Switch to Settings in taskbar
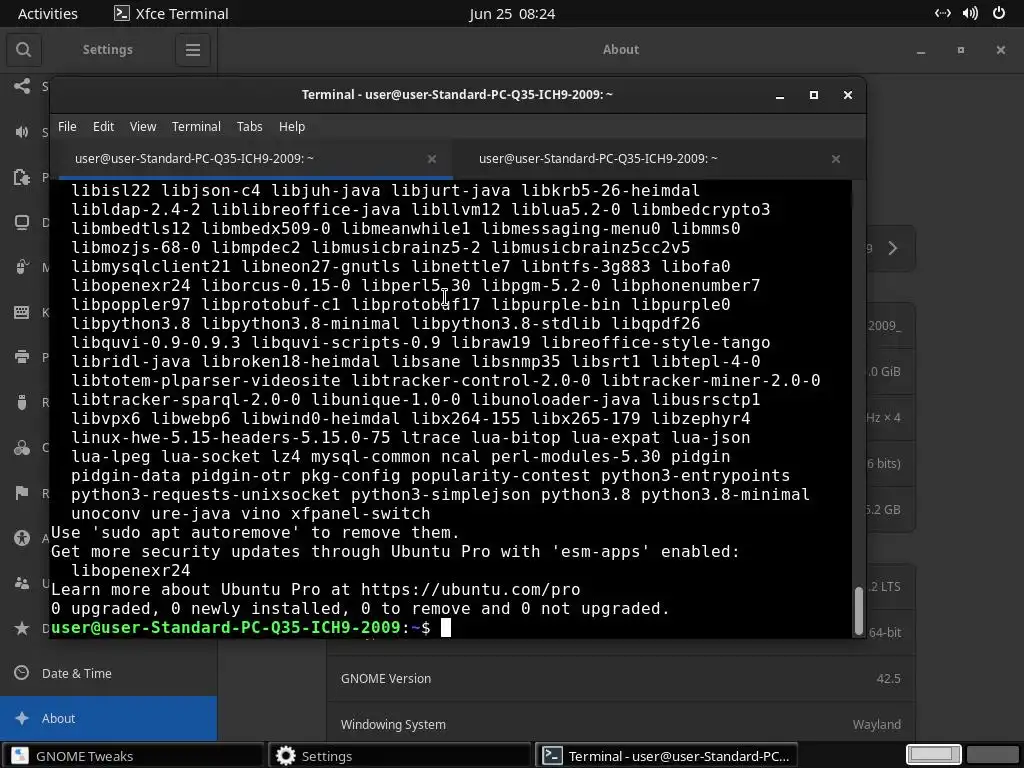Image resolution: width=1024 pixels, height=768 pixels. [x=400, y=756]
